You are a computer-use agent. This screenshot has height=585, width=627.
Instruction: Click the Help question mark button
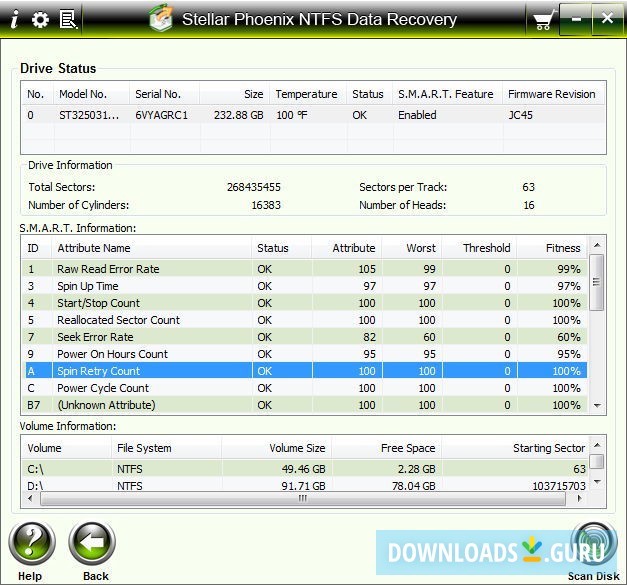(x=32, y=543)
